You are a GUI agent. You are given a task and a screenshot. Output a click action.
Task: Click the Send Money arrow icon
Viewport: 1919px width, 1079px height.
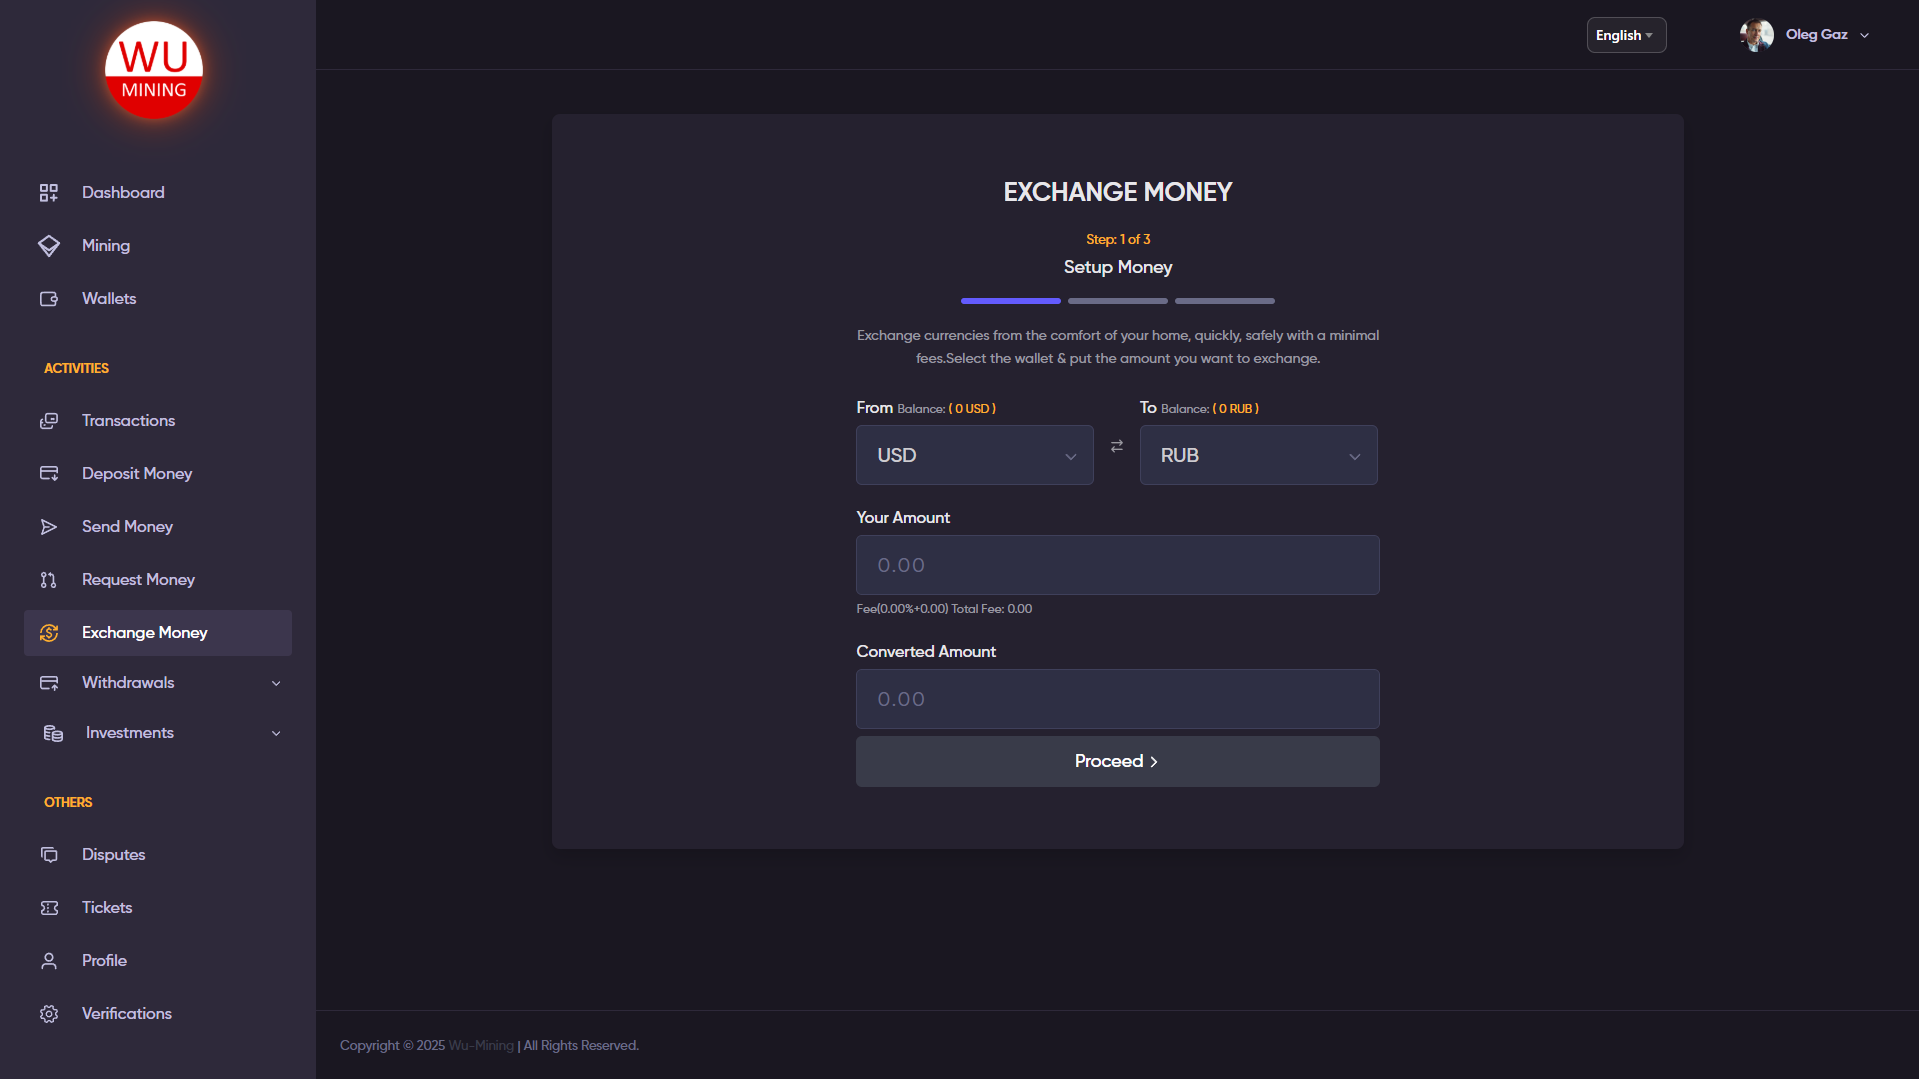[x=48, y=527]
